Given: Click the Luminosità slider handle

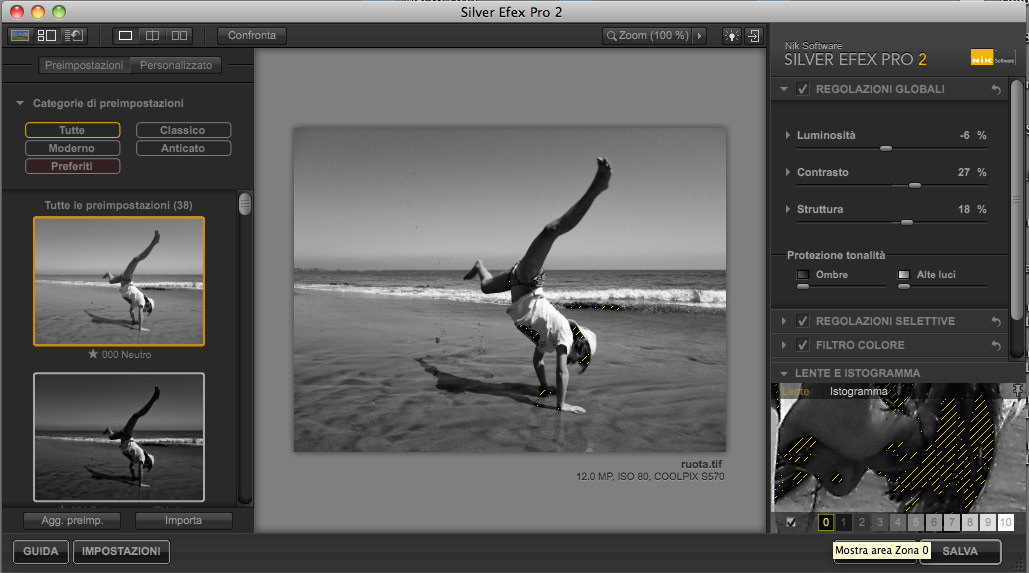Looking at the screenshot, I should 886,149.
